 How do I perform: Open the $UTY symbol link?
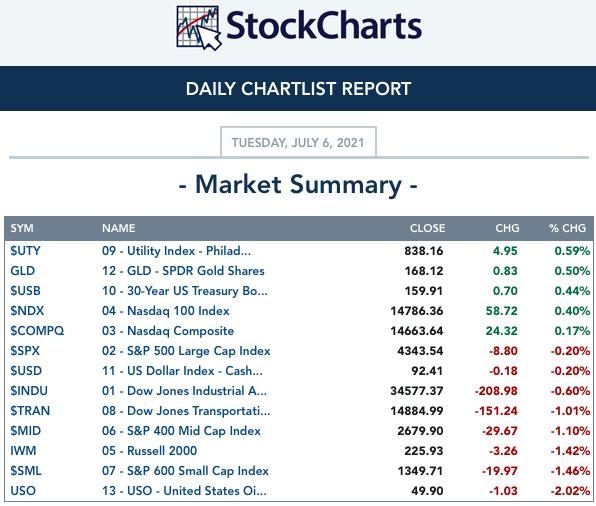(x=25, y=251)
